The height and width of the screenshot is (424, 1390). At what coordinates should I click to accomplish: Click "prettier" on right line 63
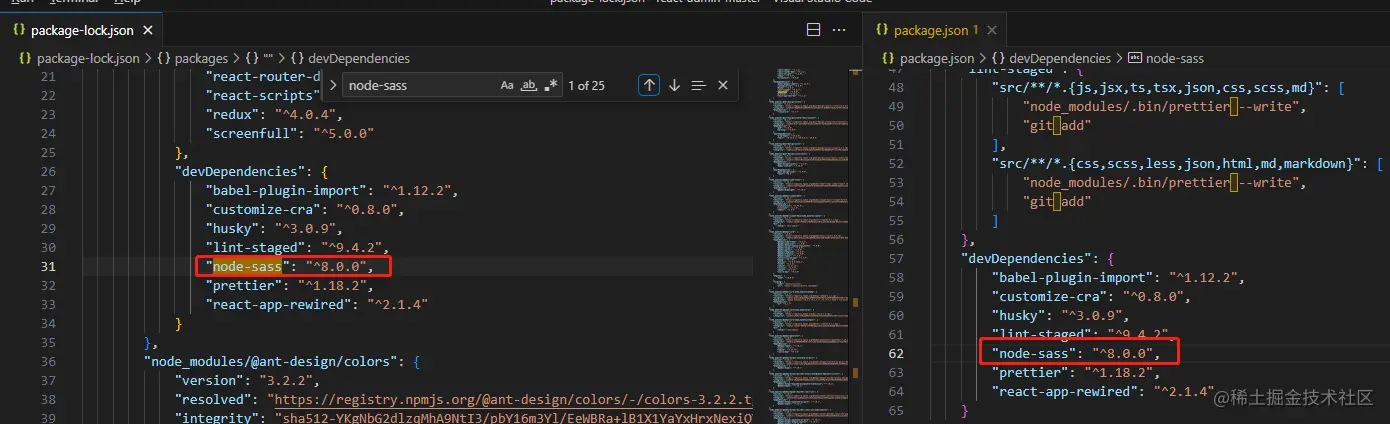pyautogui.click(x=1030, y=372)
